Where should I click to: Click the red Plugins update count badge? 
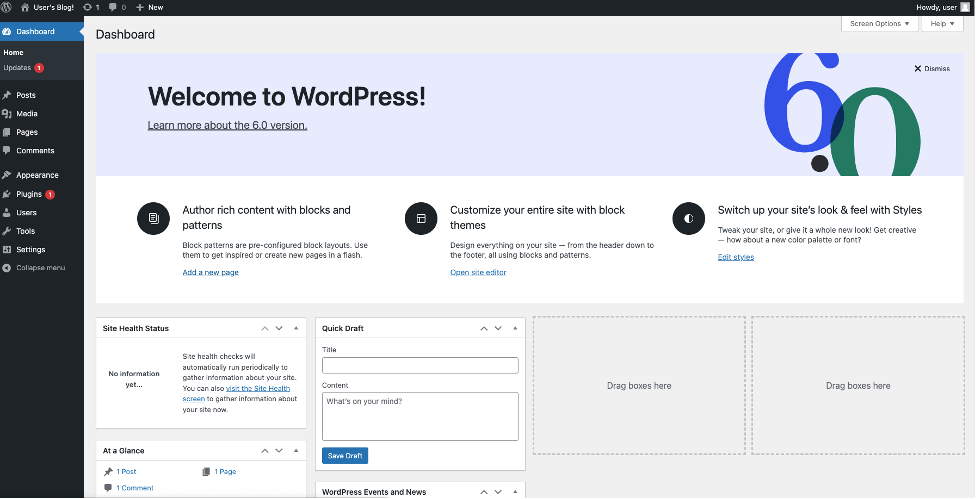point(50,194)
